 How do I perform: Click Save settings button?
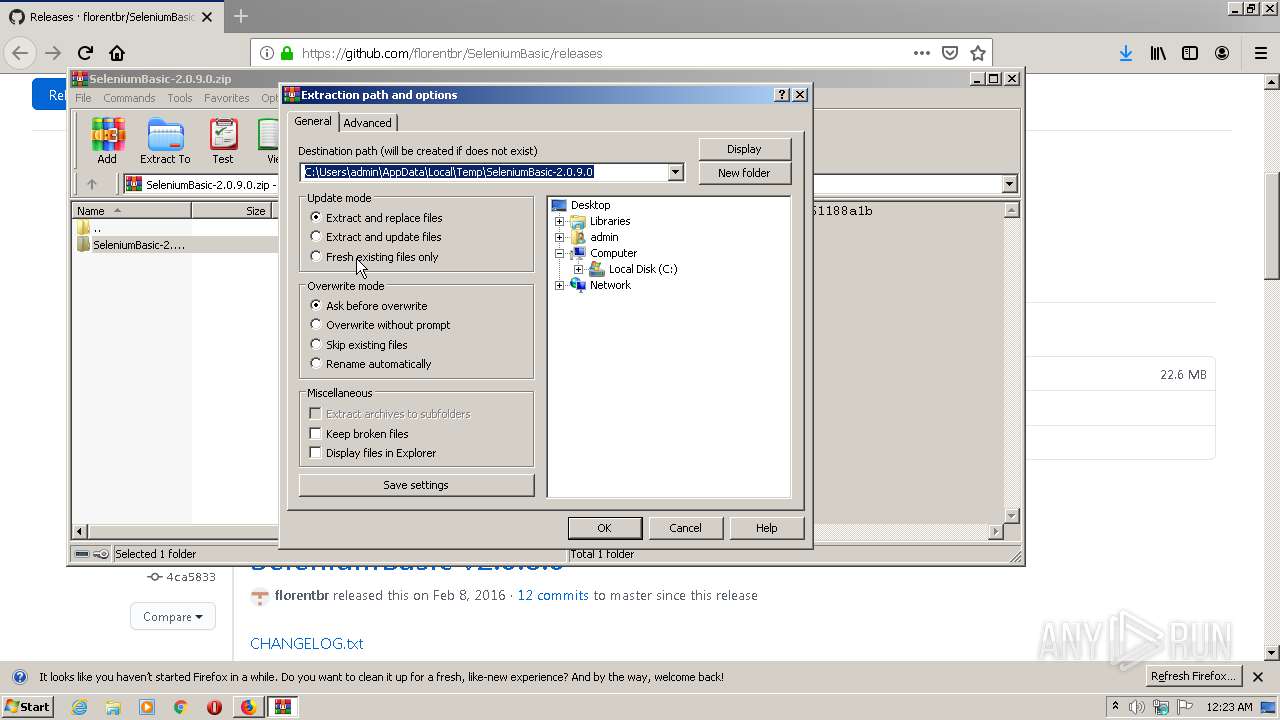416,485
